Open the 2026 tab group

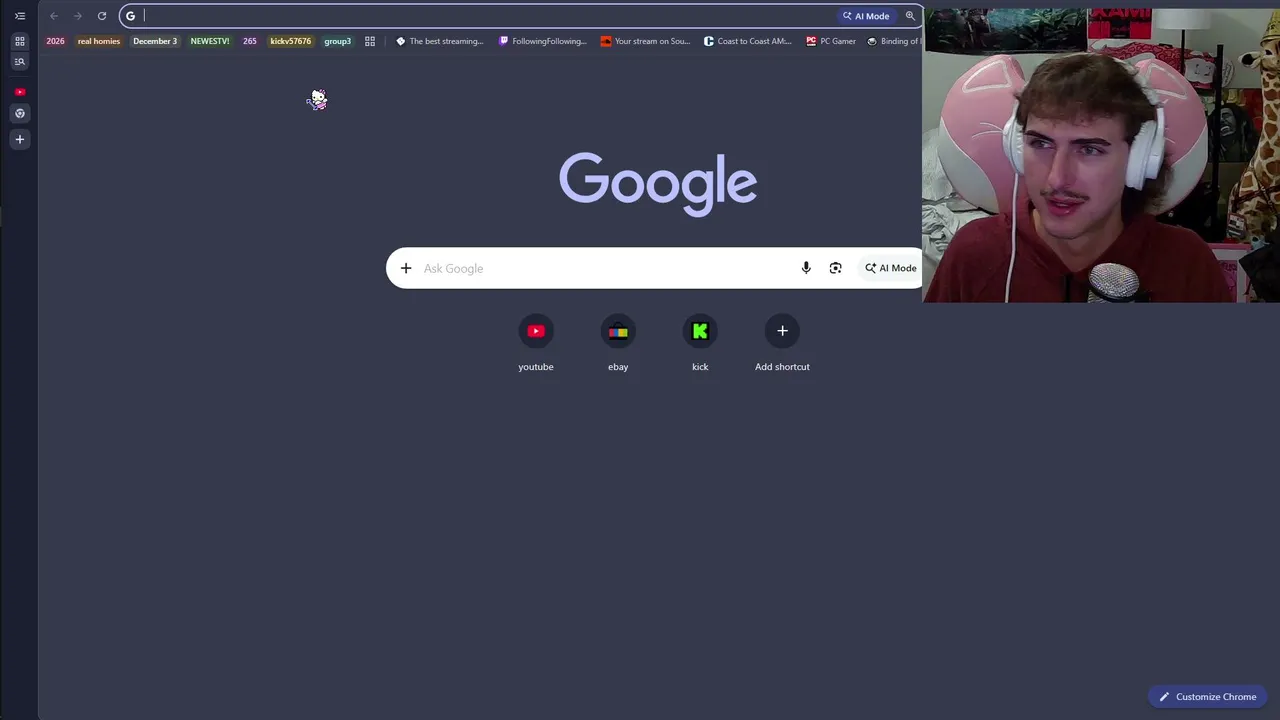click(x=55, y=41)
